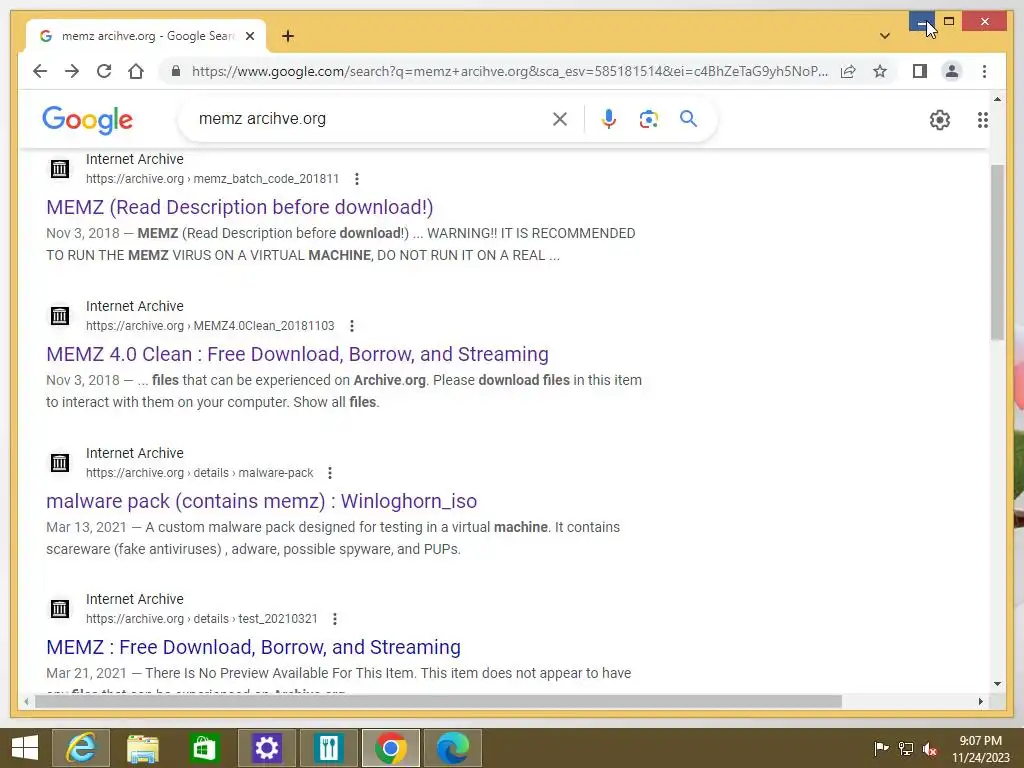1024x768 pixels.
Task: Open options for memz_batch_code_201811 result
Action: [x=357, y=179]
